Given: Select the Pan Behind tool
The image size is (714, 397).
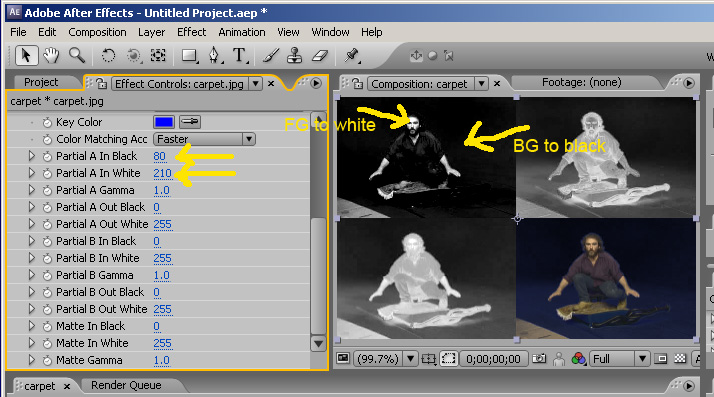Looking at the screenshot, I should pyautogui.click(x=158, y=56).
